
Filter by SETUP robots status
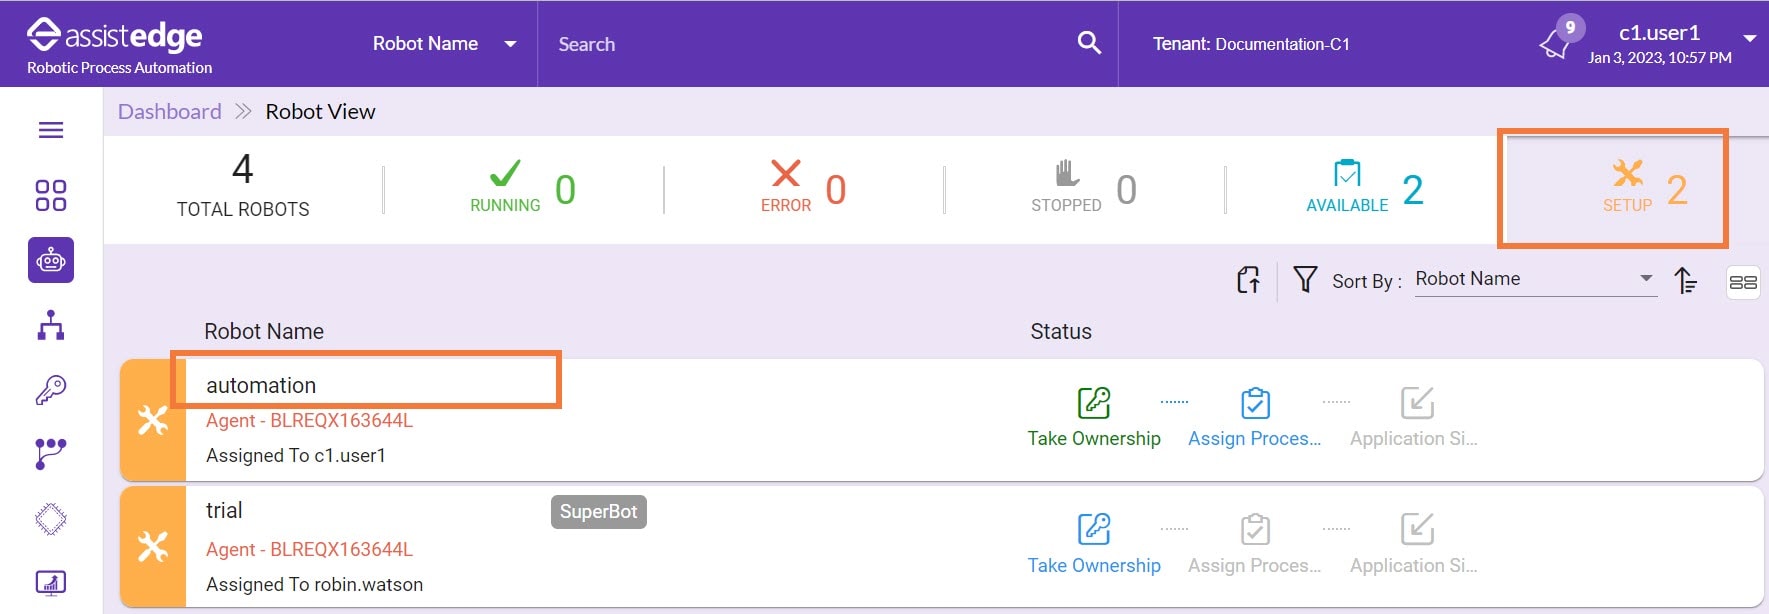1645,188
